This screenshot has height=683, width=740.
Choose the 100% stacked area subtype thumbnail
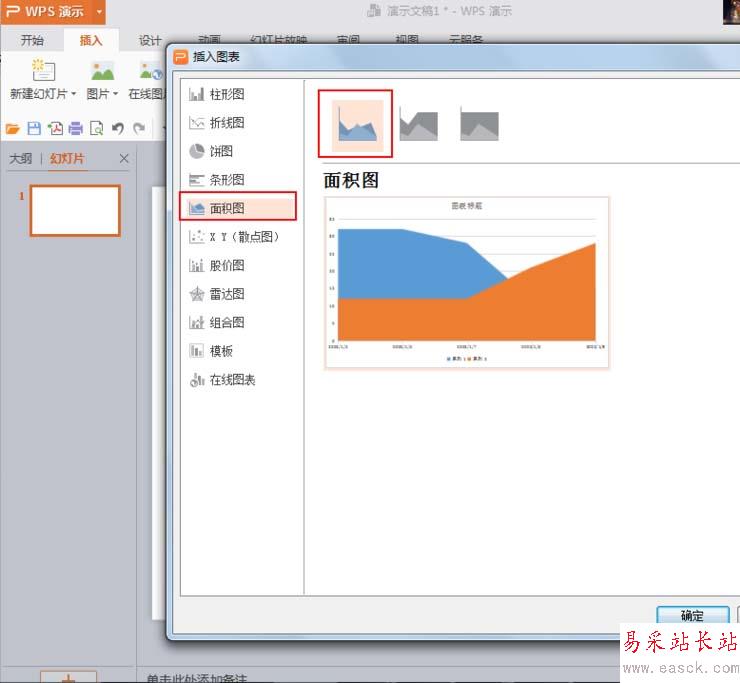pos(479,125)
